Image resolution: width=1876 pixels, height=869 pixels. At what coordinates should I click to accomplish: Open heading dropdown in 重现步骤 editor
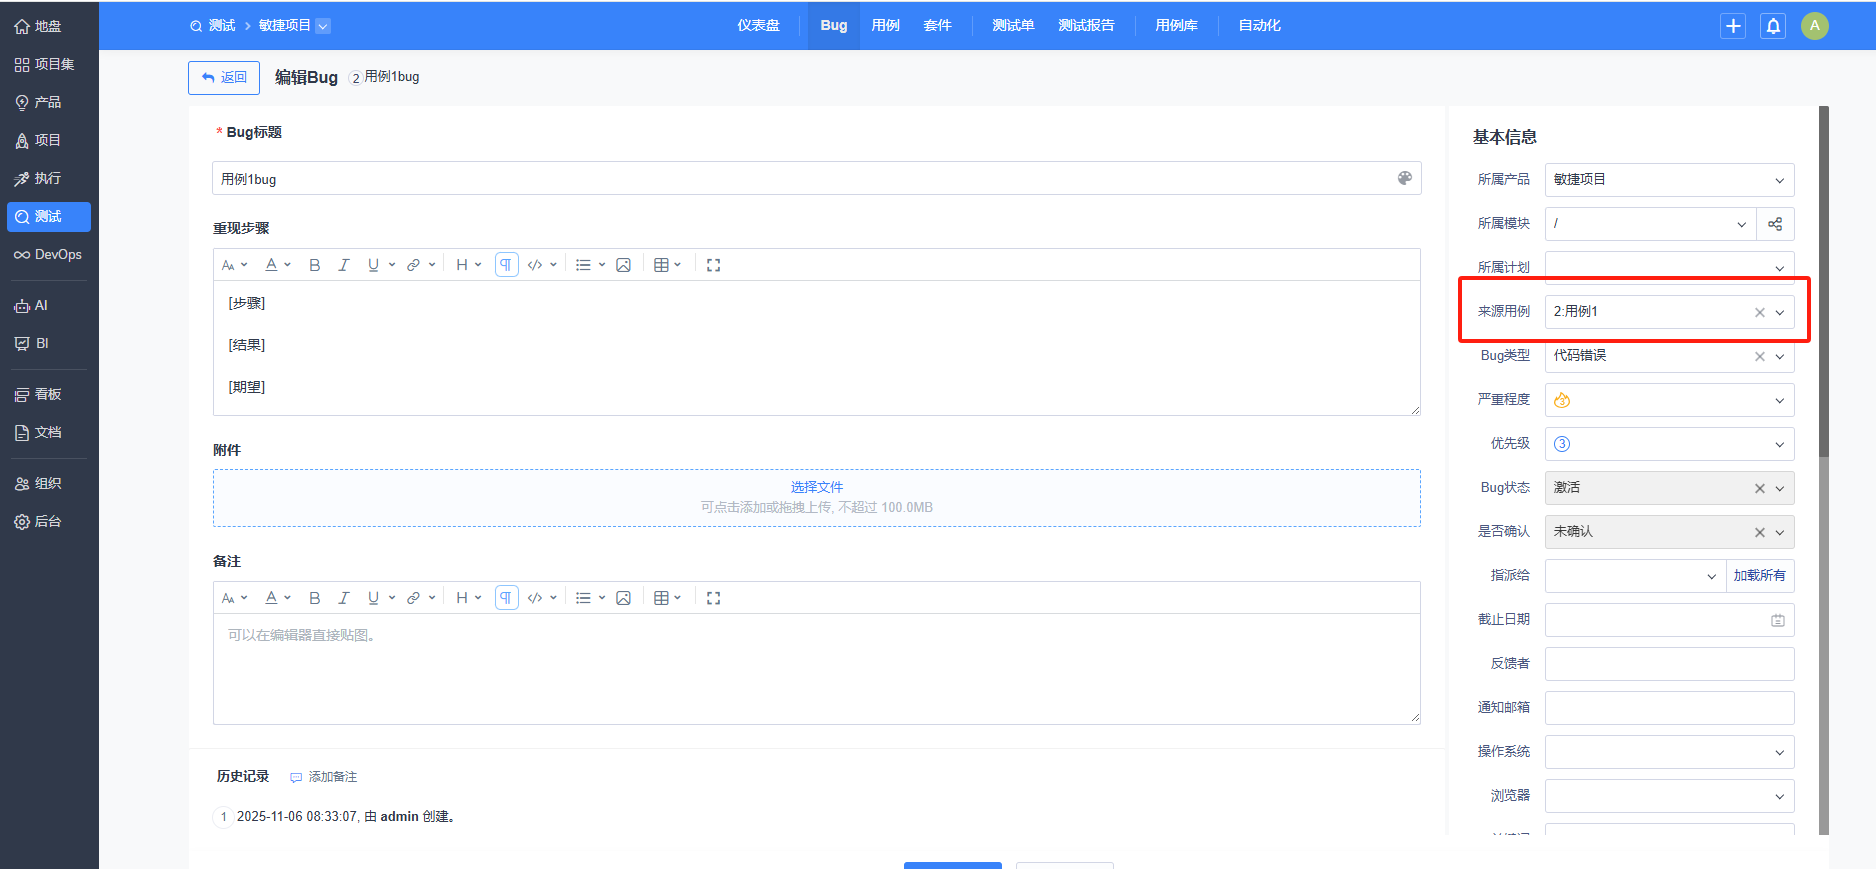468,265
